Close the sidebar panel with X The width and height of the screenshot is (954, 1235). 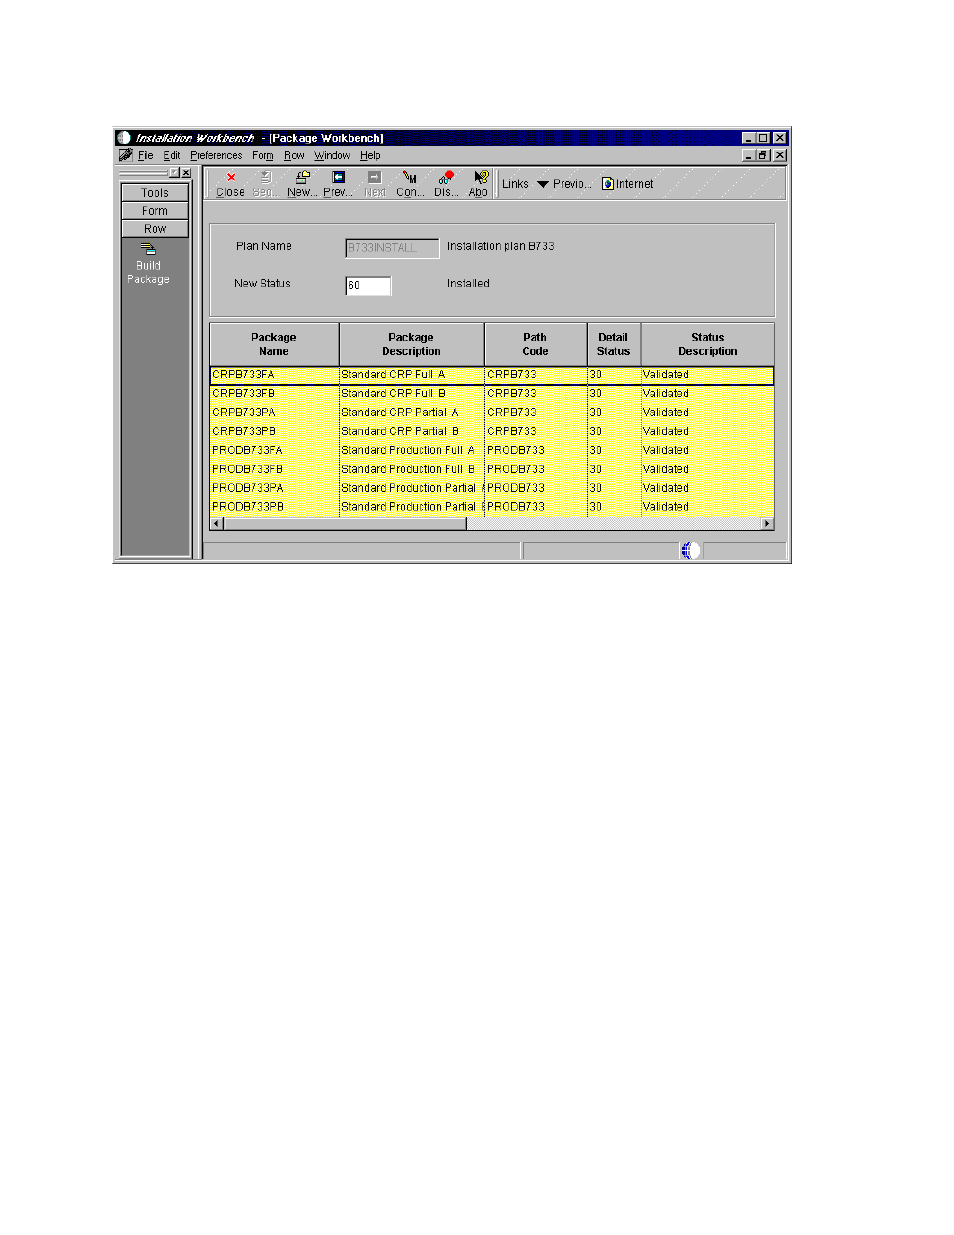pos(186,173)
